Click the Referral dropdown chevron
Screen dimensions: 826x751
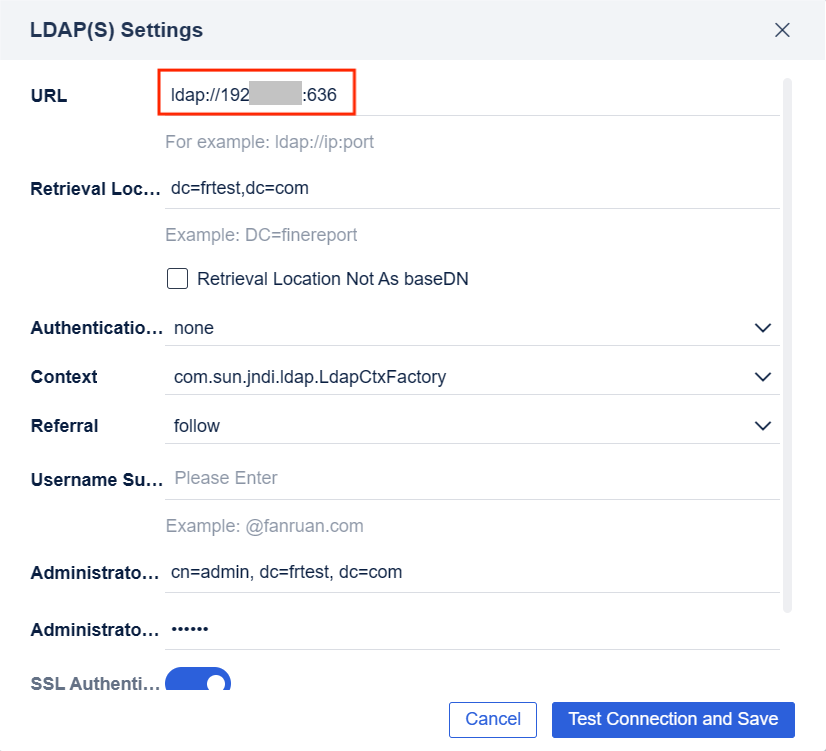click(762, 425)
